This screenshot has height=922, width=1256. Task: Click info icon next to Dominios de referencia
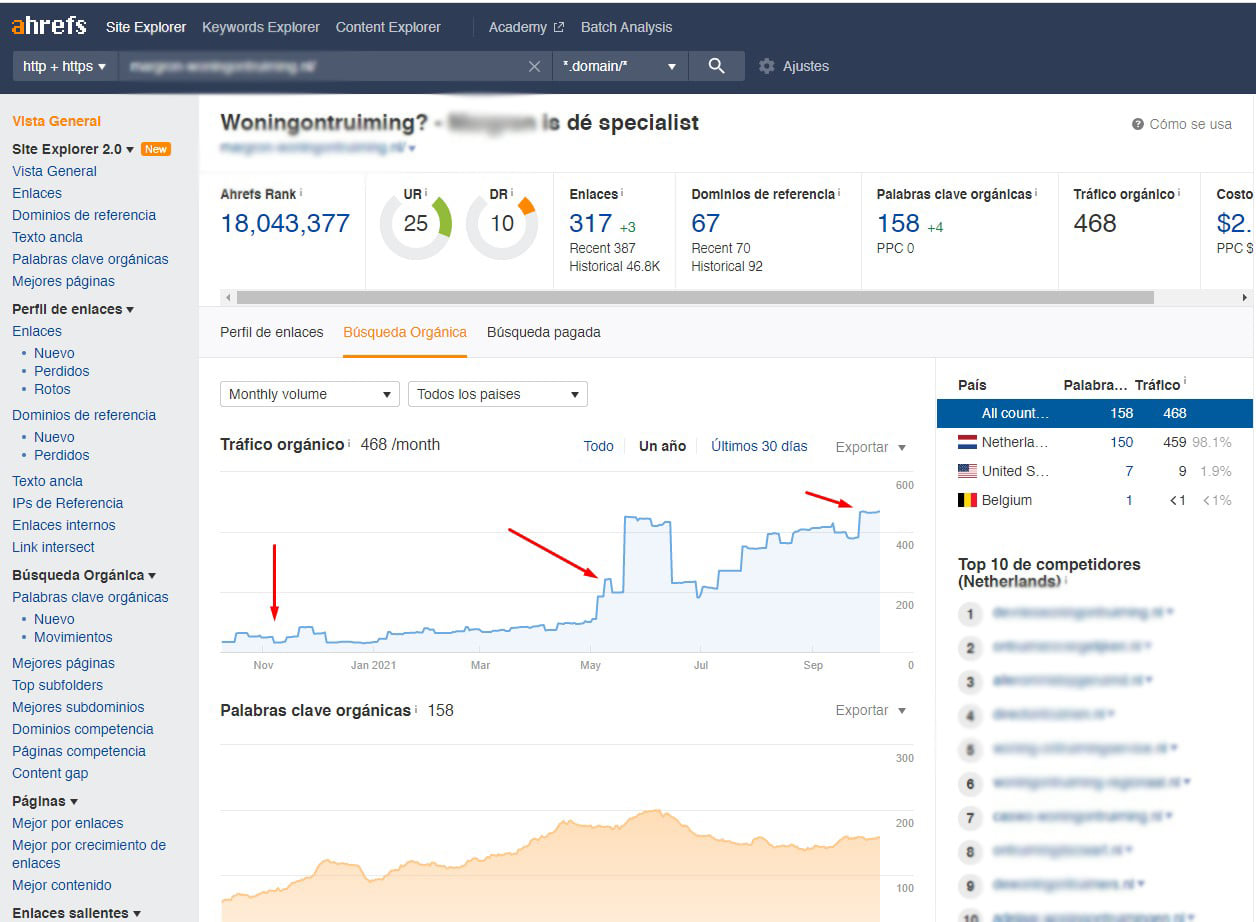[x=839, y=193]
